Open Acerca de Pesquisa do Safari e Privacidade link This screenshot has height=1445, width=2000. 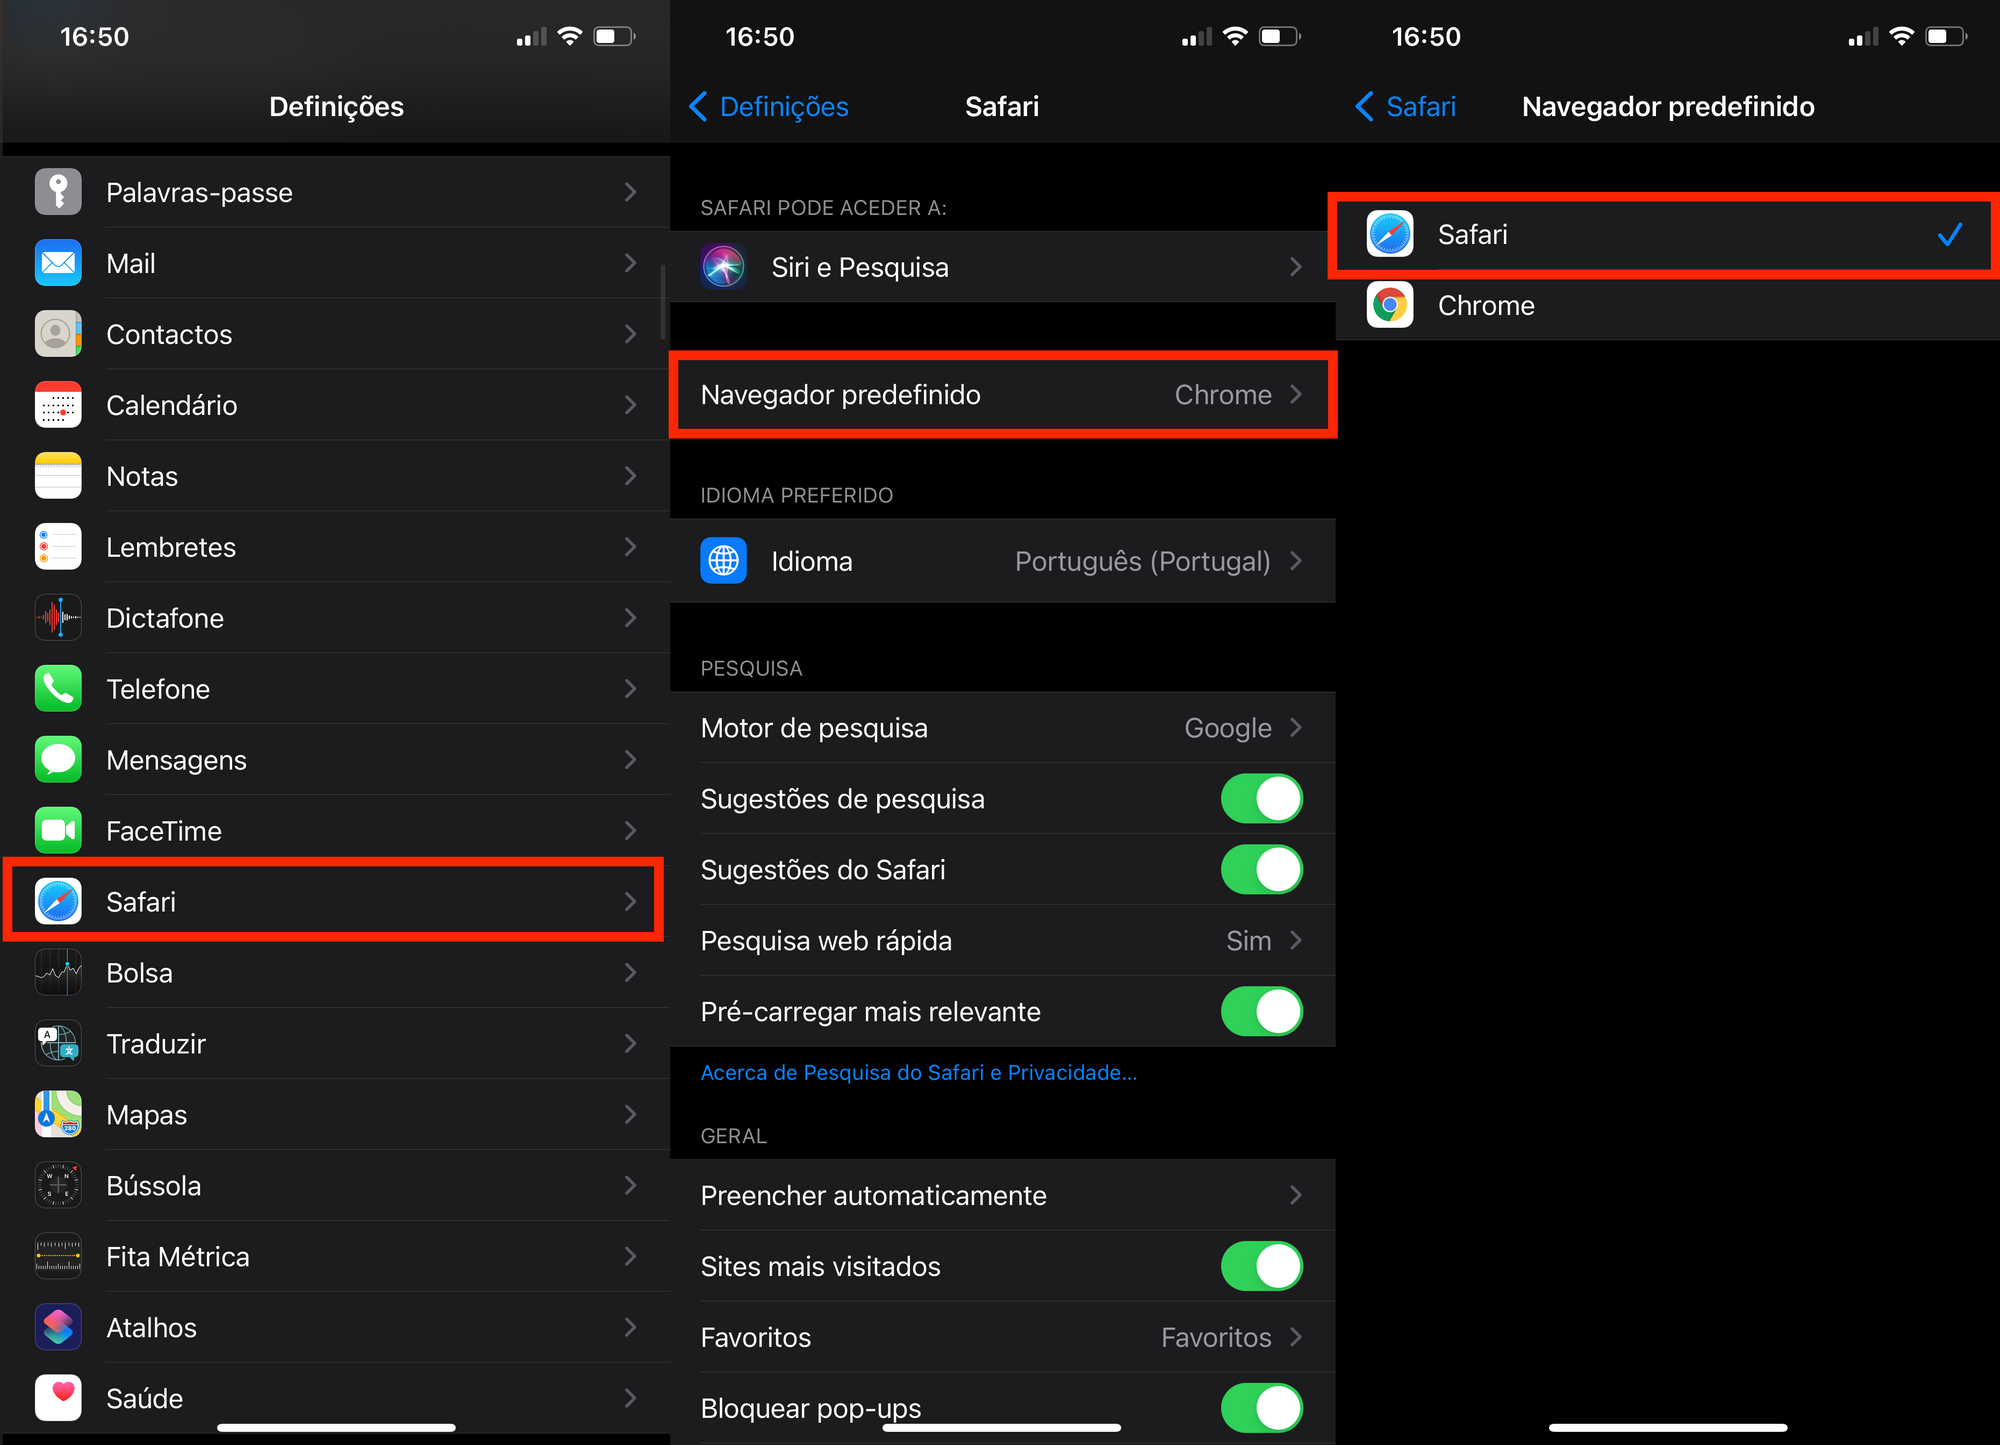(x=918, y=1073)
